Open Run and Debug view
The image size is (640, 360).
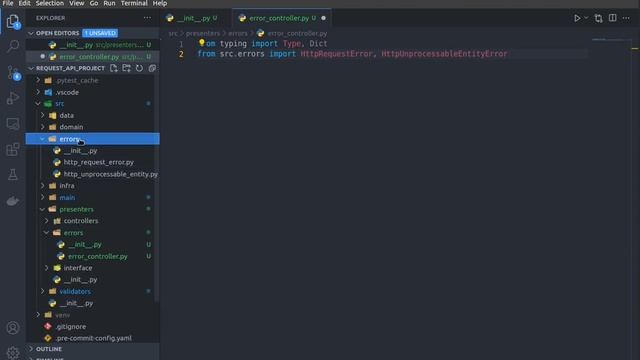(13, 98)
